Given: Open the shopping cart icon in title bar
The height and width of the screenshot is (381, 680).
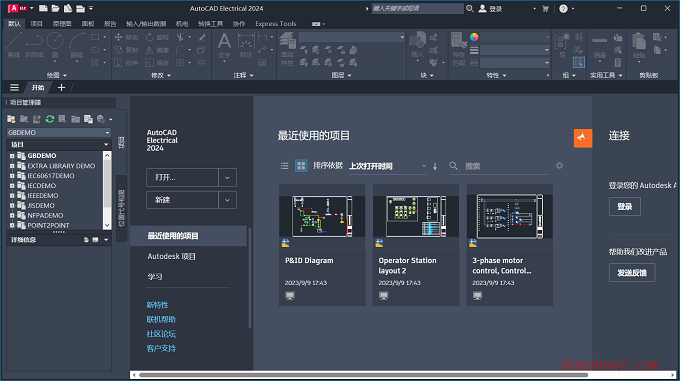Looking at the screenshot, I should [x=545, y=8].
